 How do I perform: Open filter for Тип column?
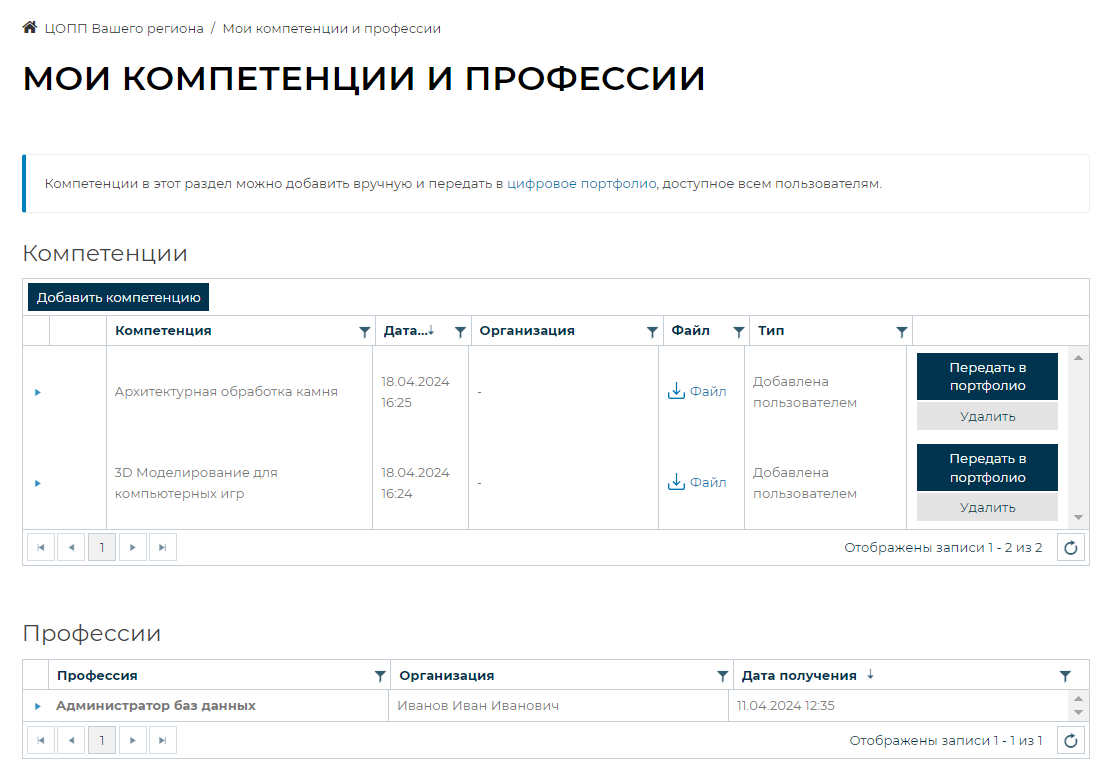(x=901, y=332)
